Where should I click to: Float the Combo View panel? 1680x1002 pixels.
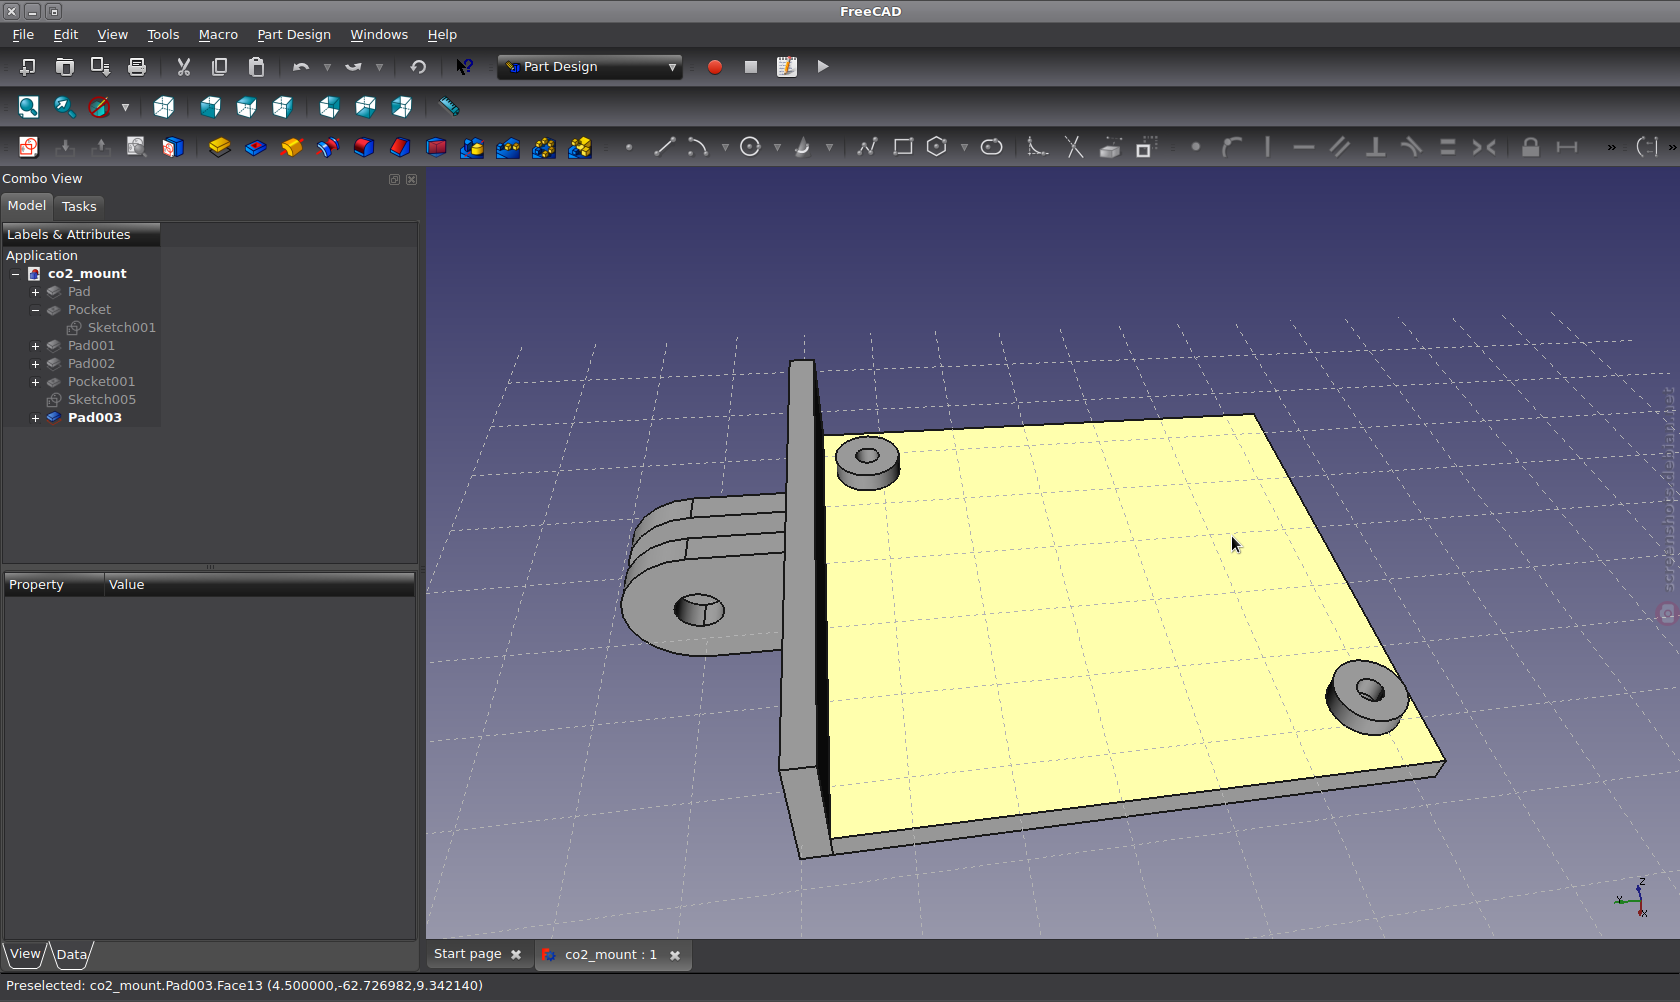394,179
